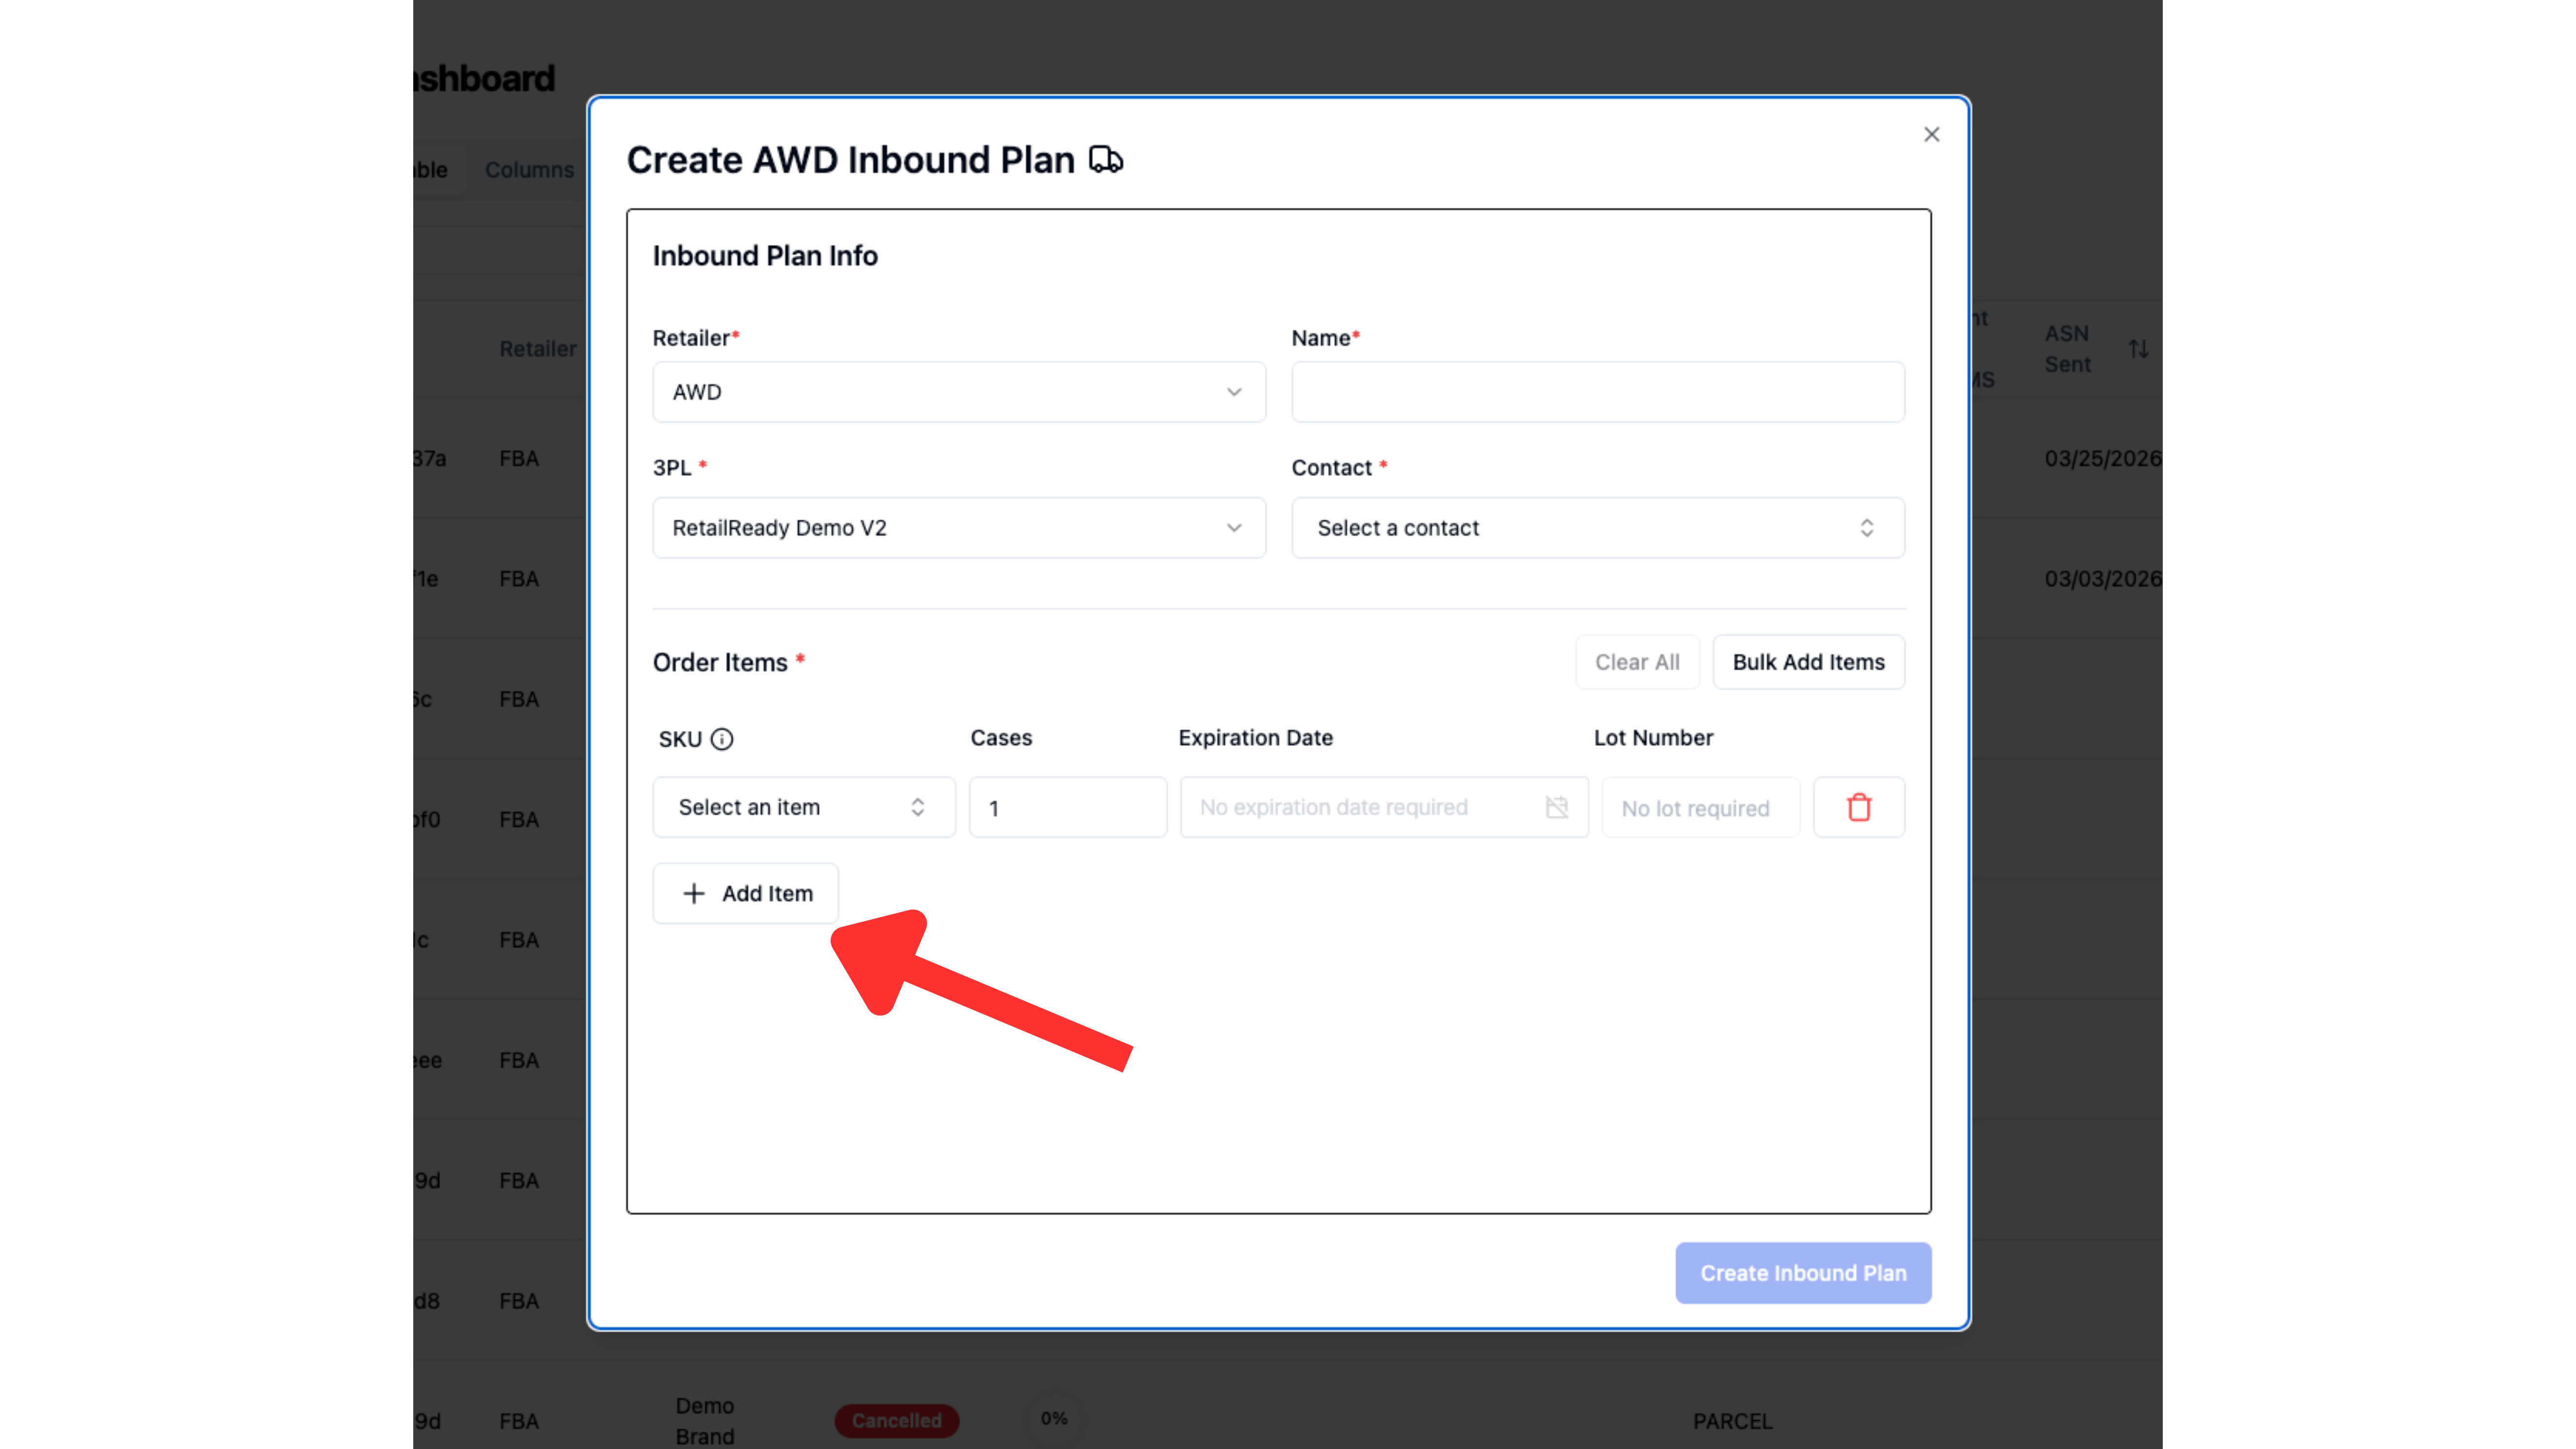Close the Create AWD Inbound Plan dialog
The height and width of the screenshot is (1449, 2576).
click(x=1931, y=134)
